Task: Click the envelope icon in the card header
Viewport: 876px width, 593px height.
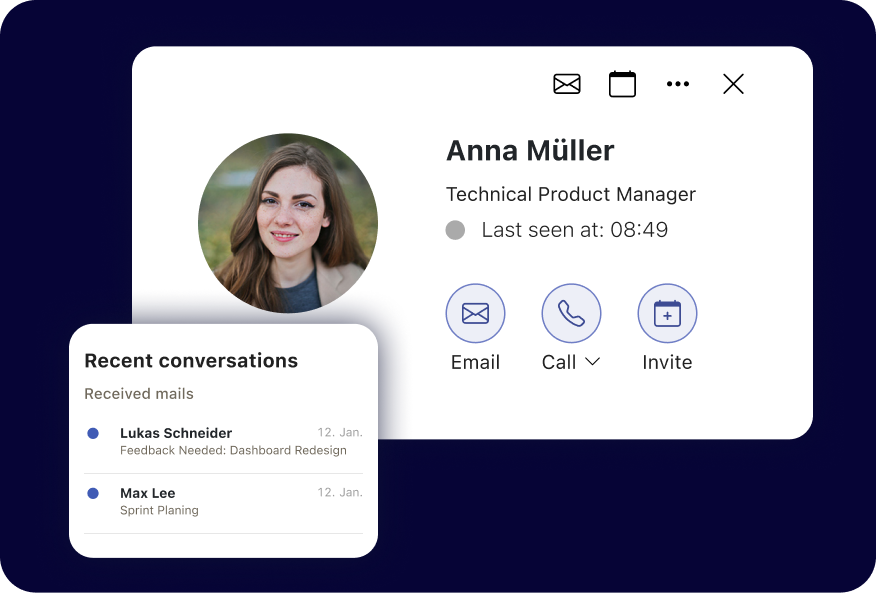Action: pos(567,84)
